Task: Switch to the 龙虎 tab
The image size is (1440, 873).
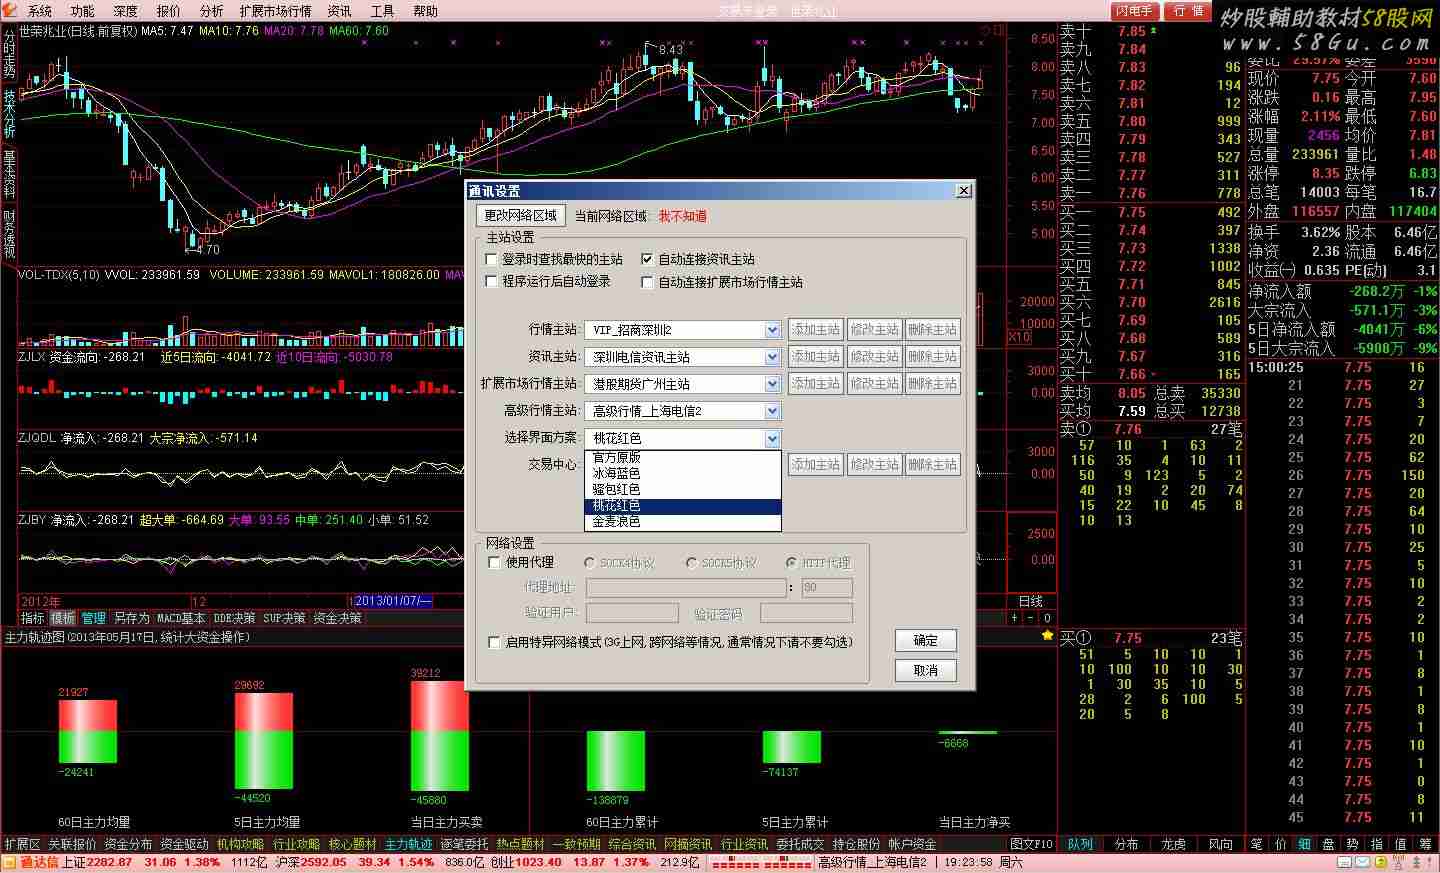Action: click(1173, 845)
